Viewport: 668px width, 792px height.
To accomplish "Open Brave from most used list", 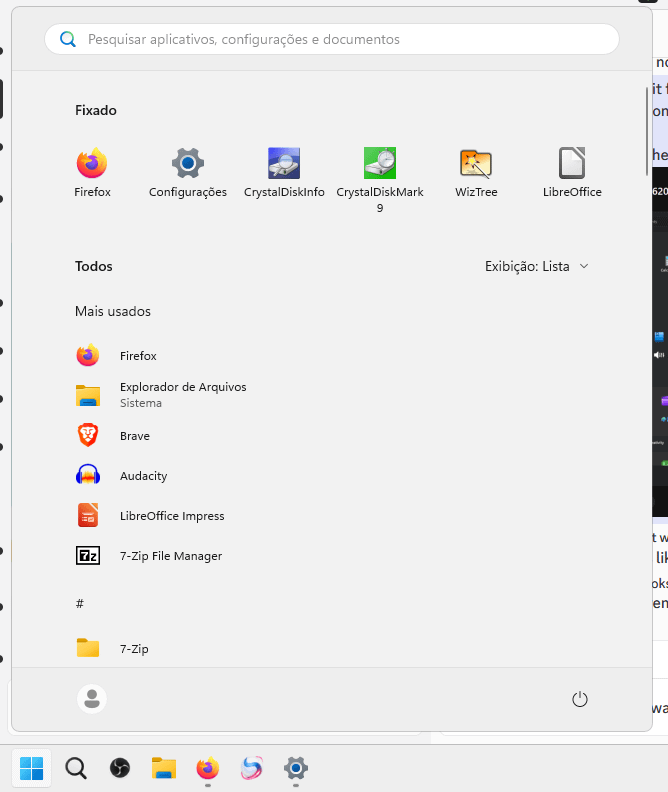I will (x=134, y=436).
